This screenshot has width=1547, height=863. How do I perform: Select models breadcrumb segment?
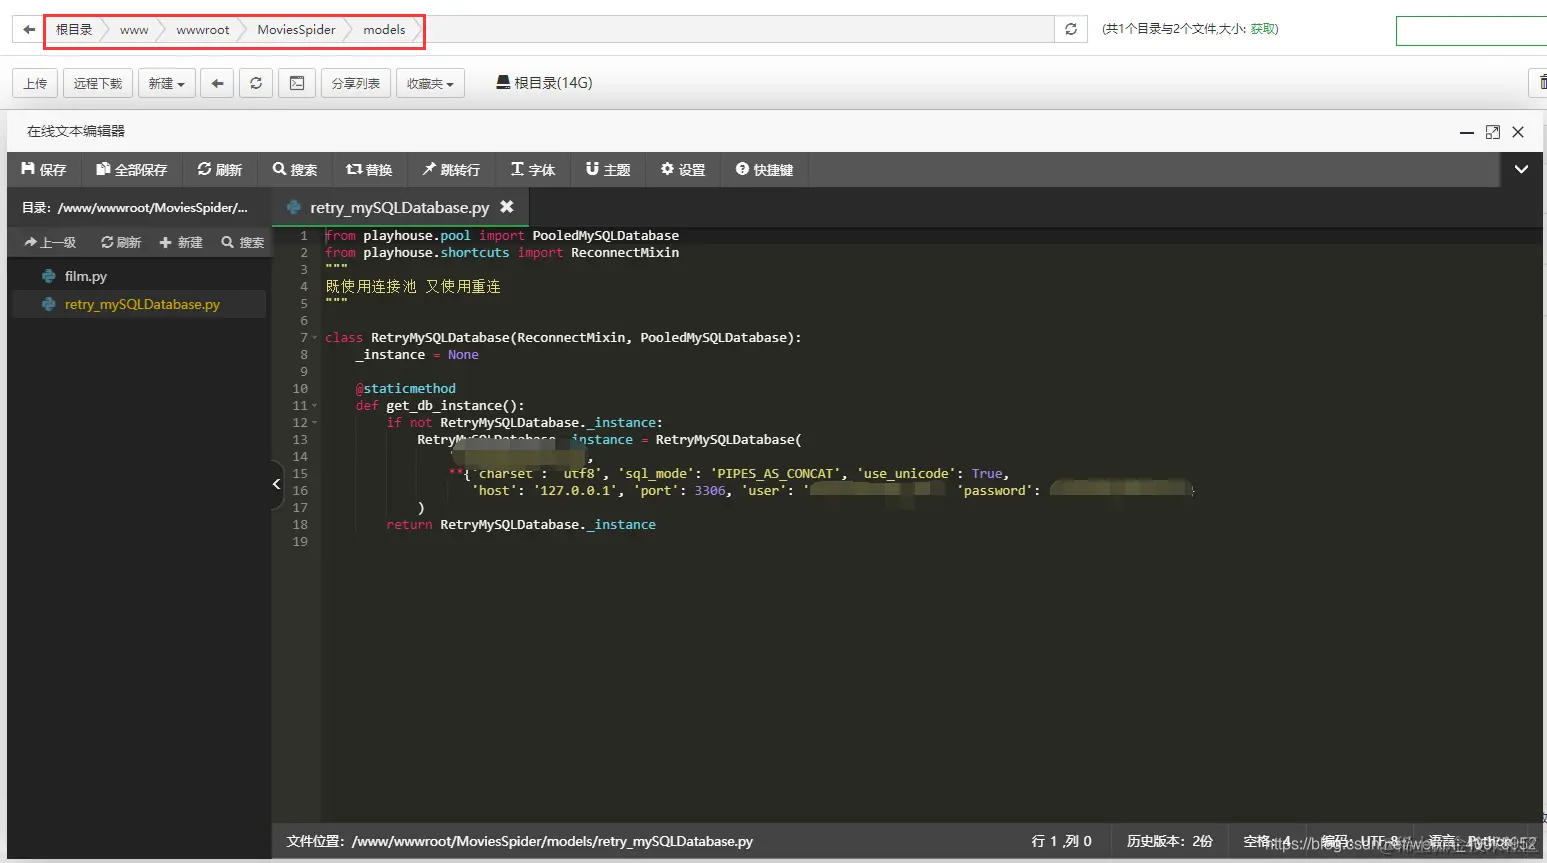pos(384,30)
